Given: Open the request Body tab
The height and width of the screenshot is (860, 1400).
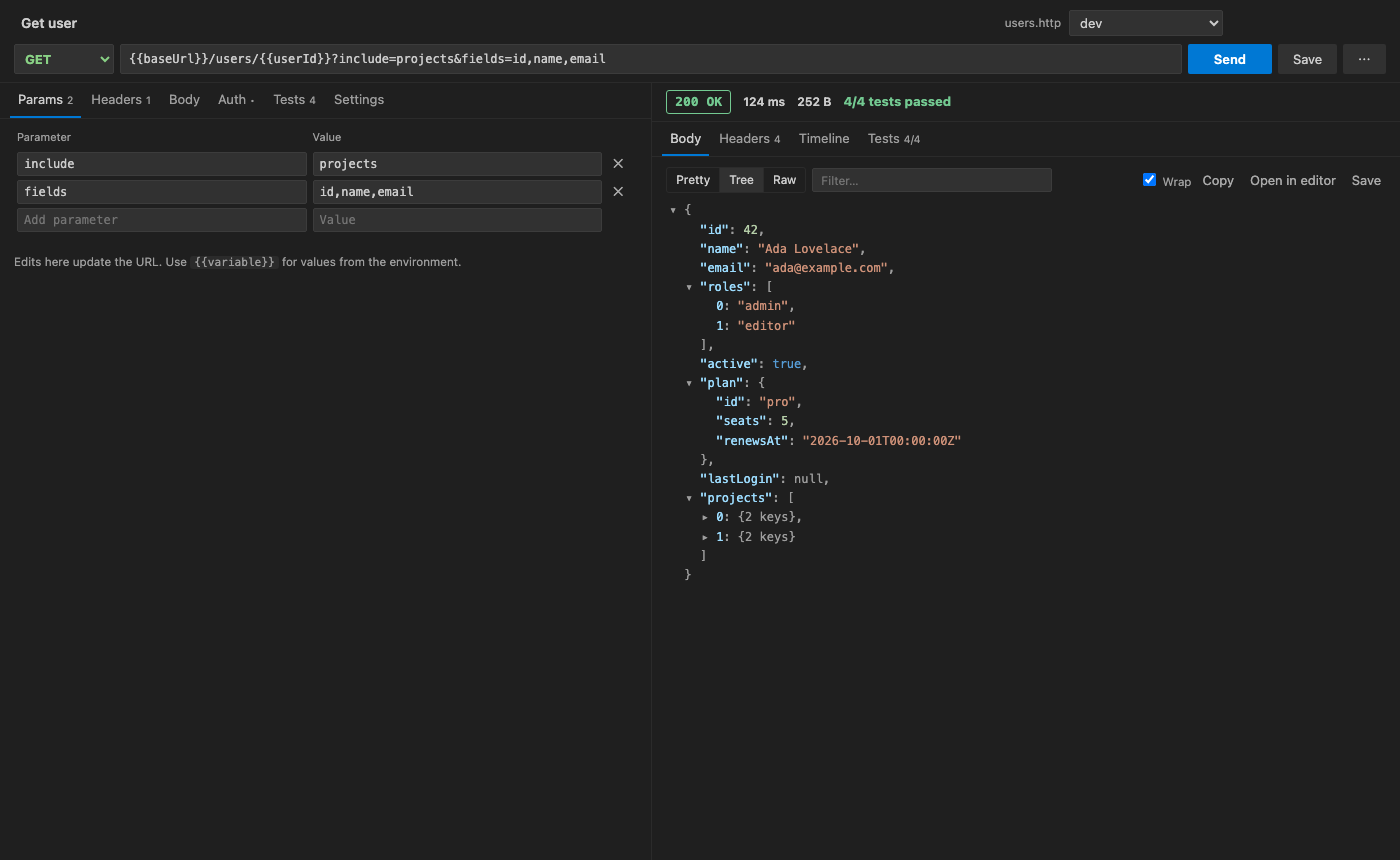Looking at the screenshot, I should (x=184, y=100).
